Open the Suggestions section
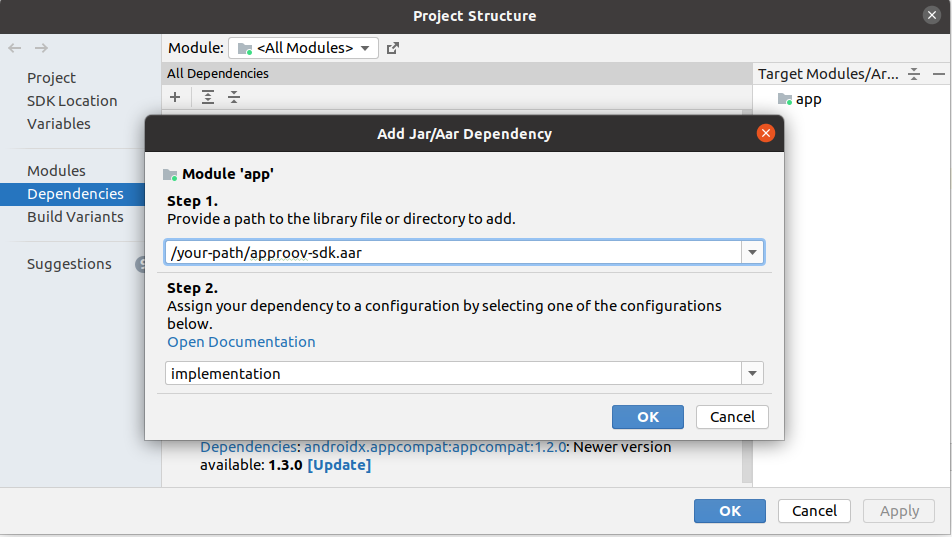 pyautogui.click(x=69, y=264)
